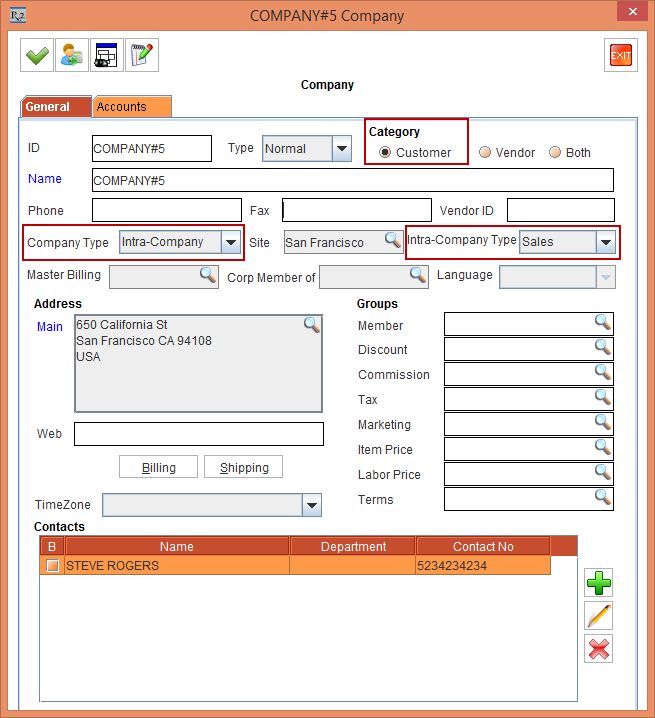Image resolution: width=655 pixels, height=718 pixels.
Task: Click into the ID field COMPANY#5
Action: coord(152,148)
